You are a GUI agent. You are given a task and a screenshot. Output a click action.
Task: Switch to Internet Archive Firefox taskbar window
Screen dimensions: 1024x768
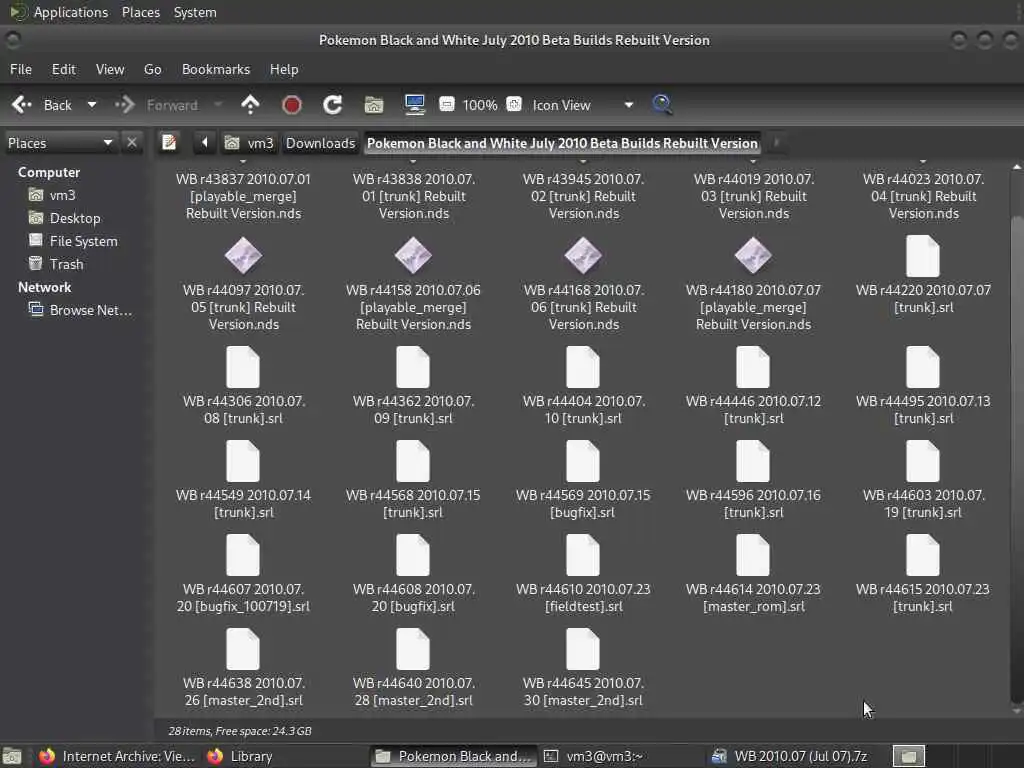tap(117, 756)
